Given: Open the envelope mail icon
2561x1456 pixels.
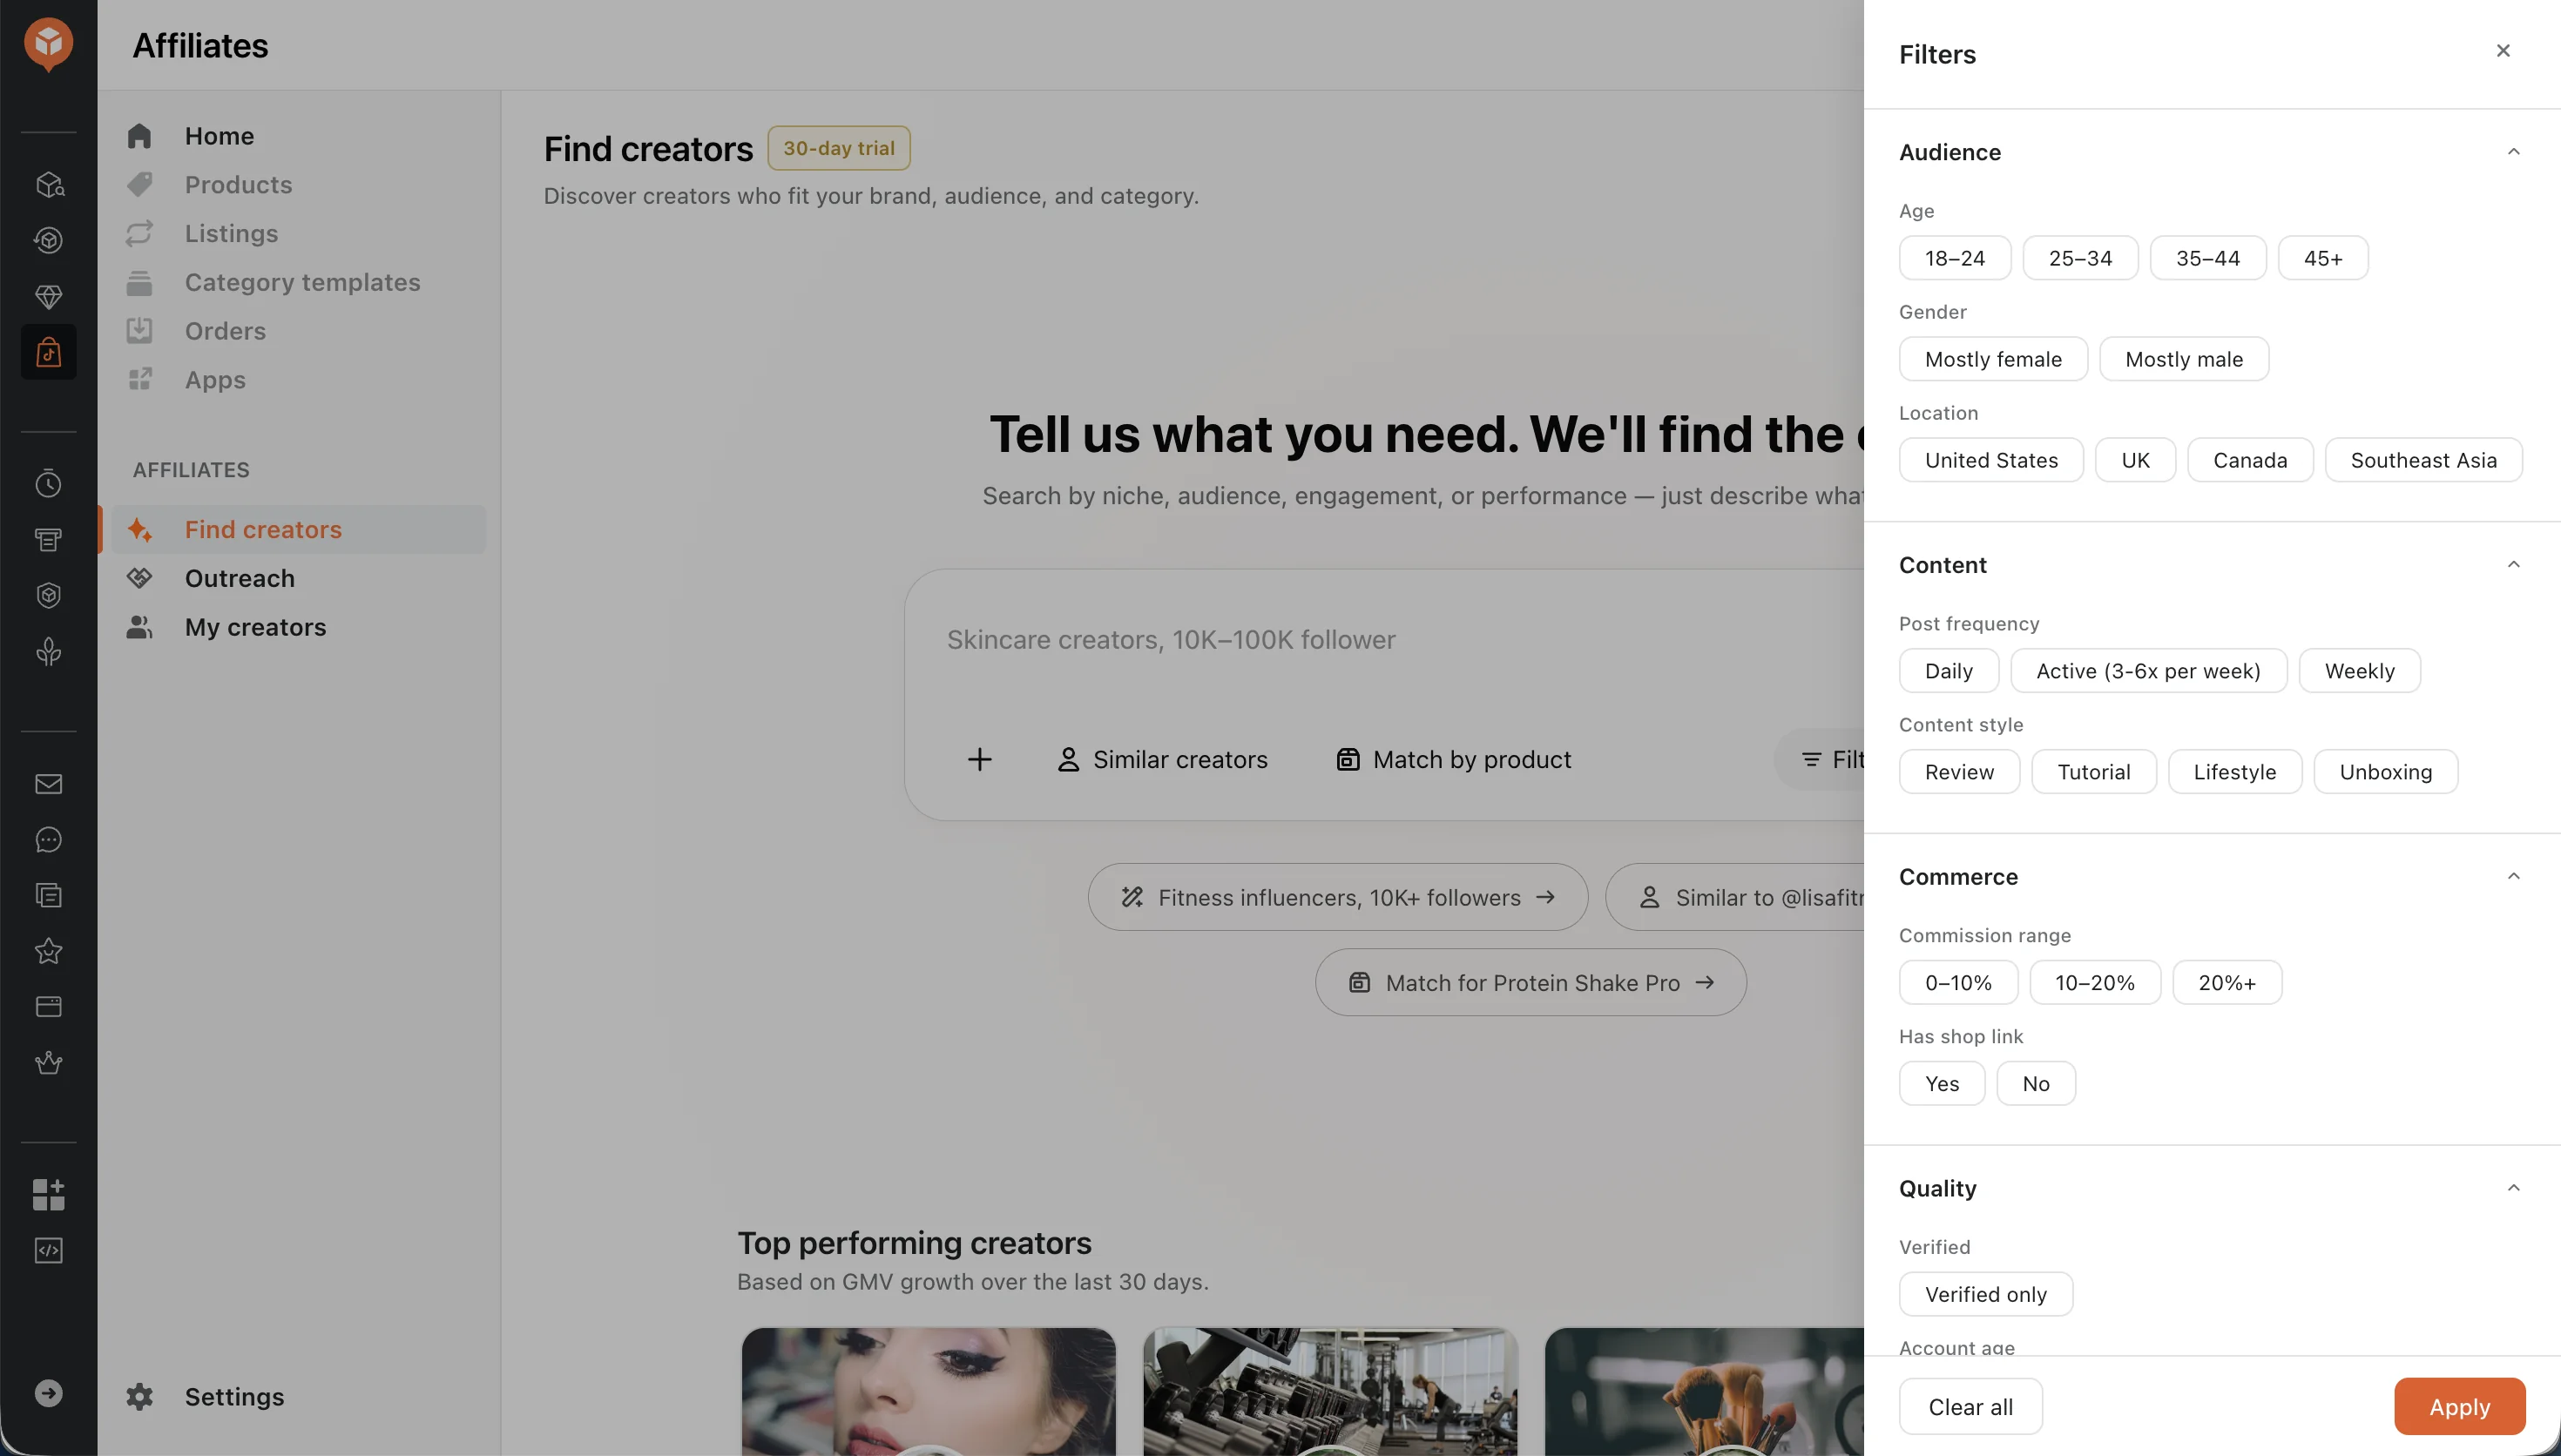Looking at the screenshot, I should point(48,784).
